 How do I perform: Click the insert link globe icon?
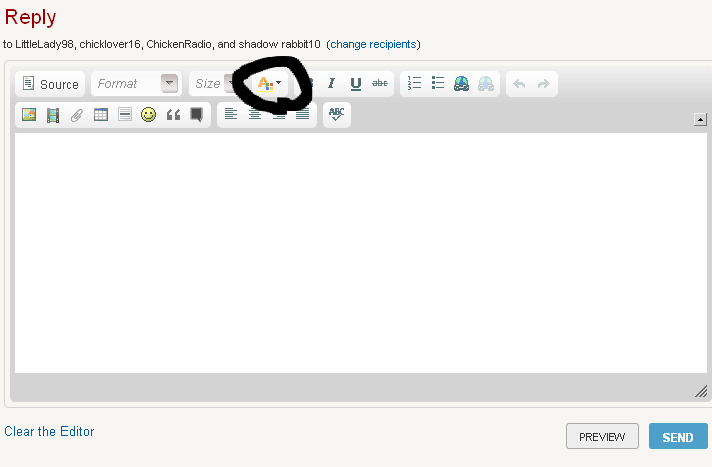[461, 84]
